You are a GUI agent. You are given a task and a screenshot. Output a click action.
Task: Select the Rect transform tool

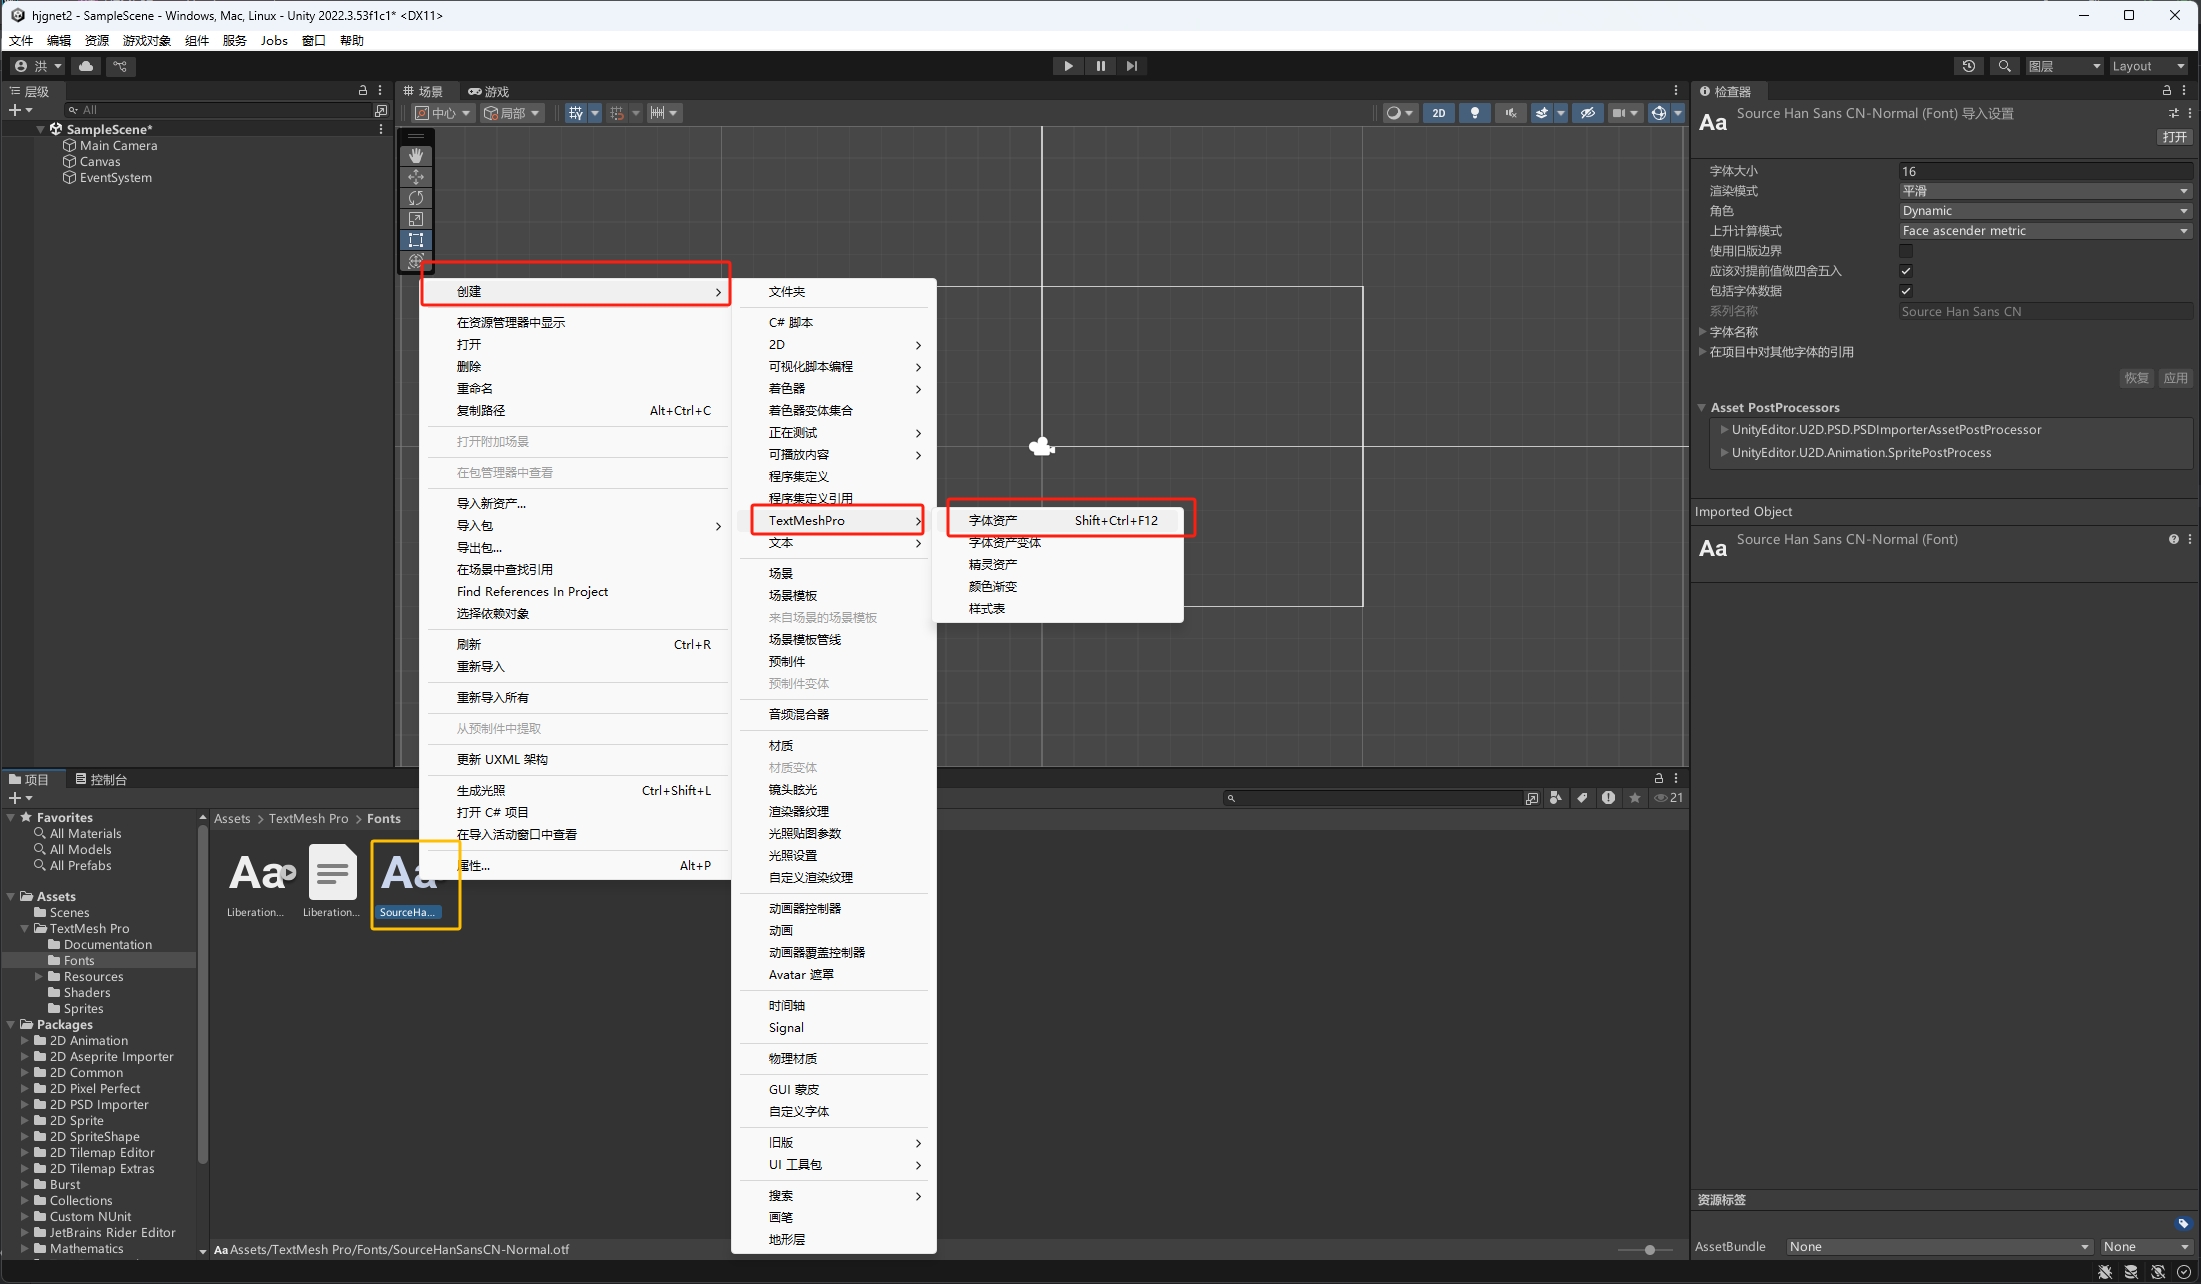click(x=416, y=240)
